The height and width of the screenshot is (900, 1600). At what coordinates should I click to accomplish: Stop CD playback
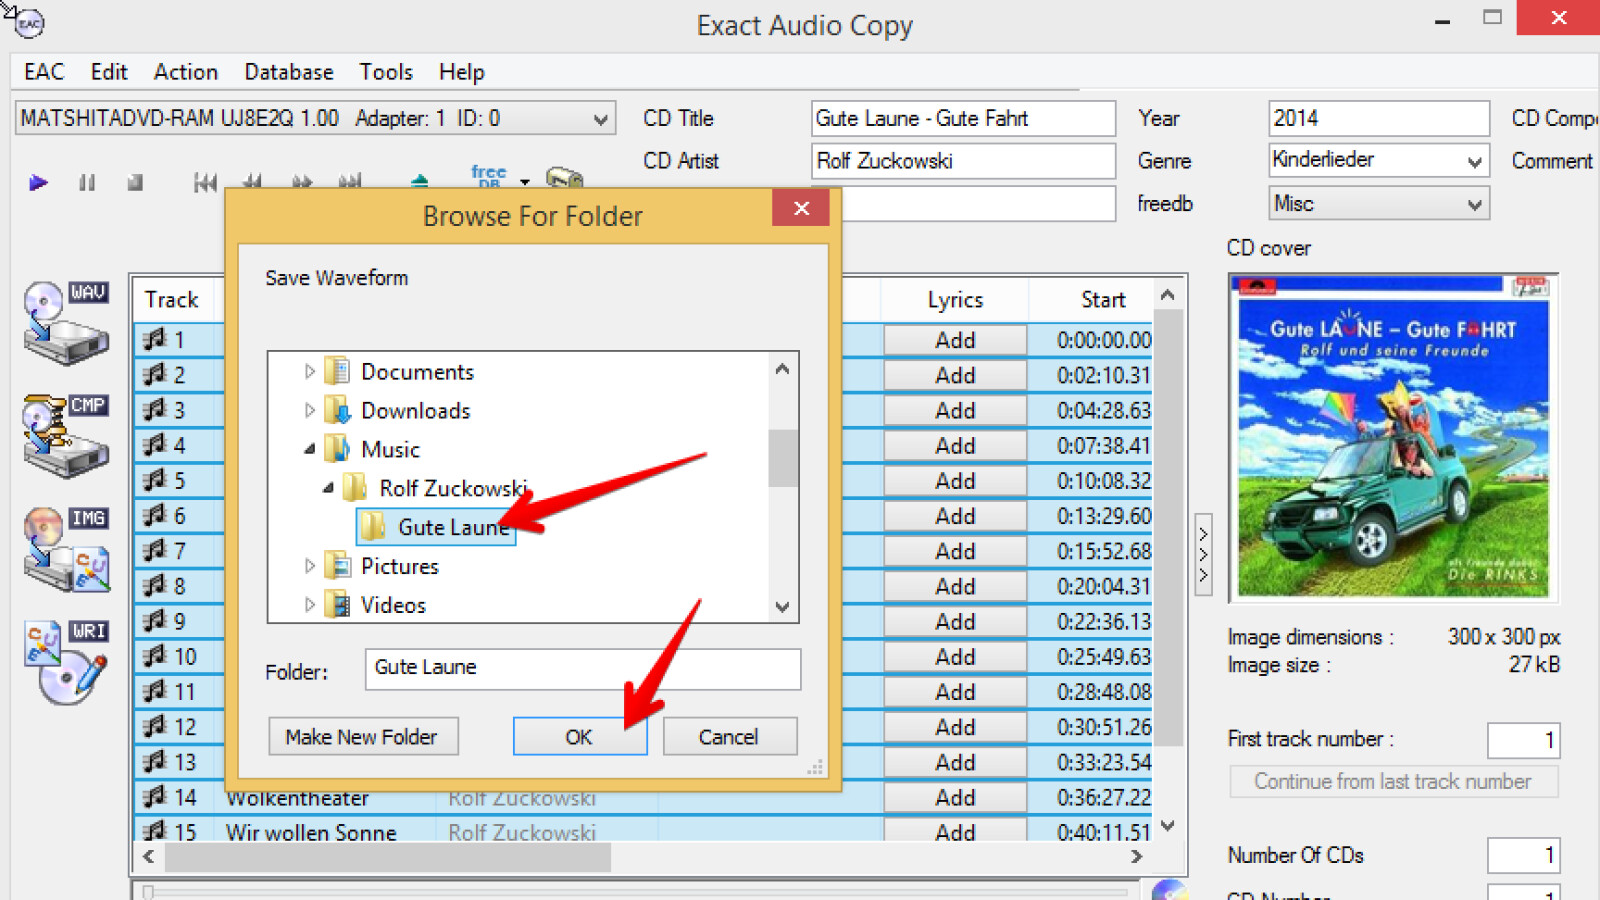[135, 182]
